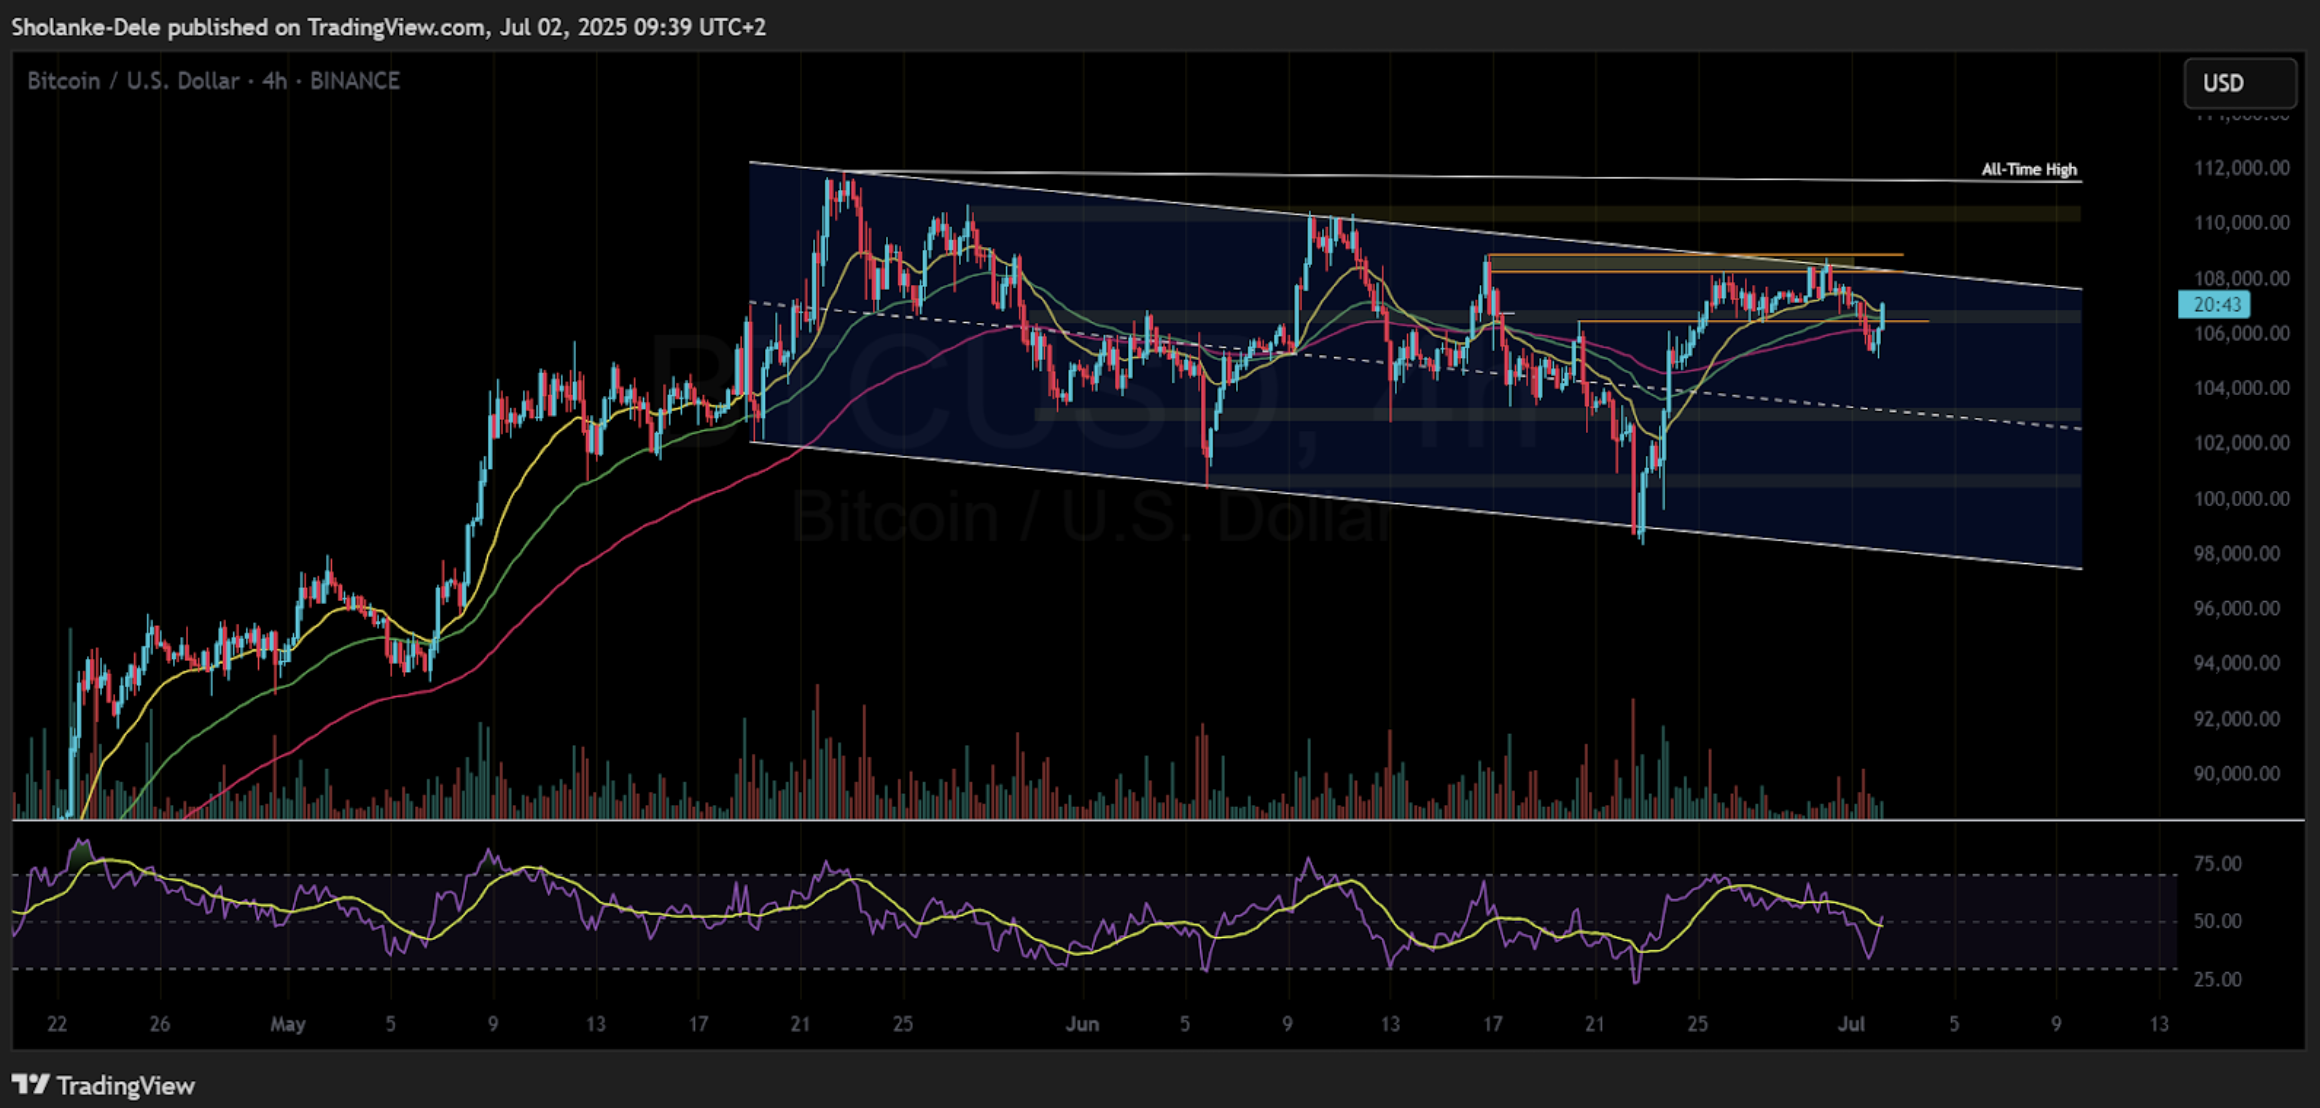Click the "25" date label after 21 in May
2320x1108 pixels.
pos(902,1024)
